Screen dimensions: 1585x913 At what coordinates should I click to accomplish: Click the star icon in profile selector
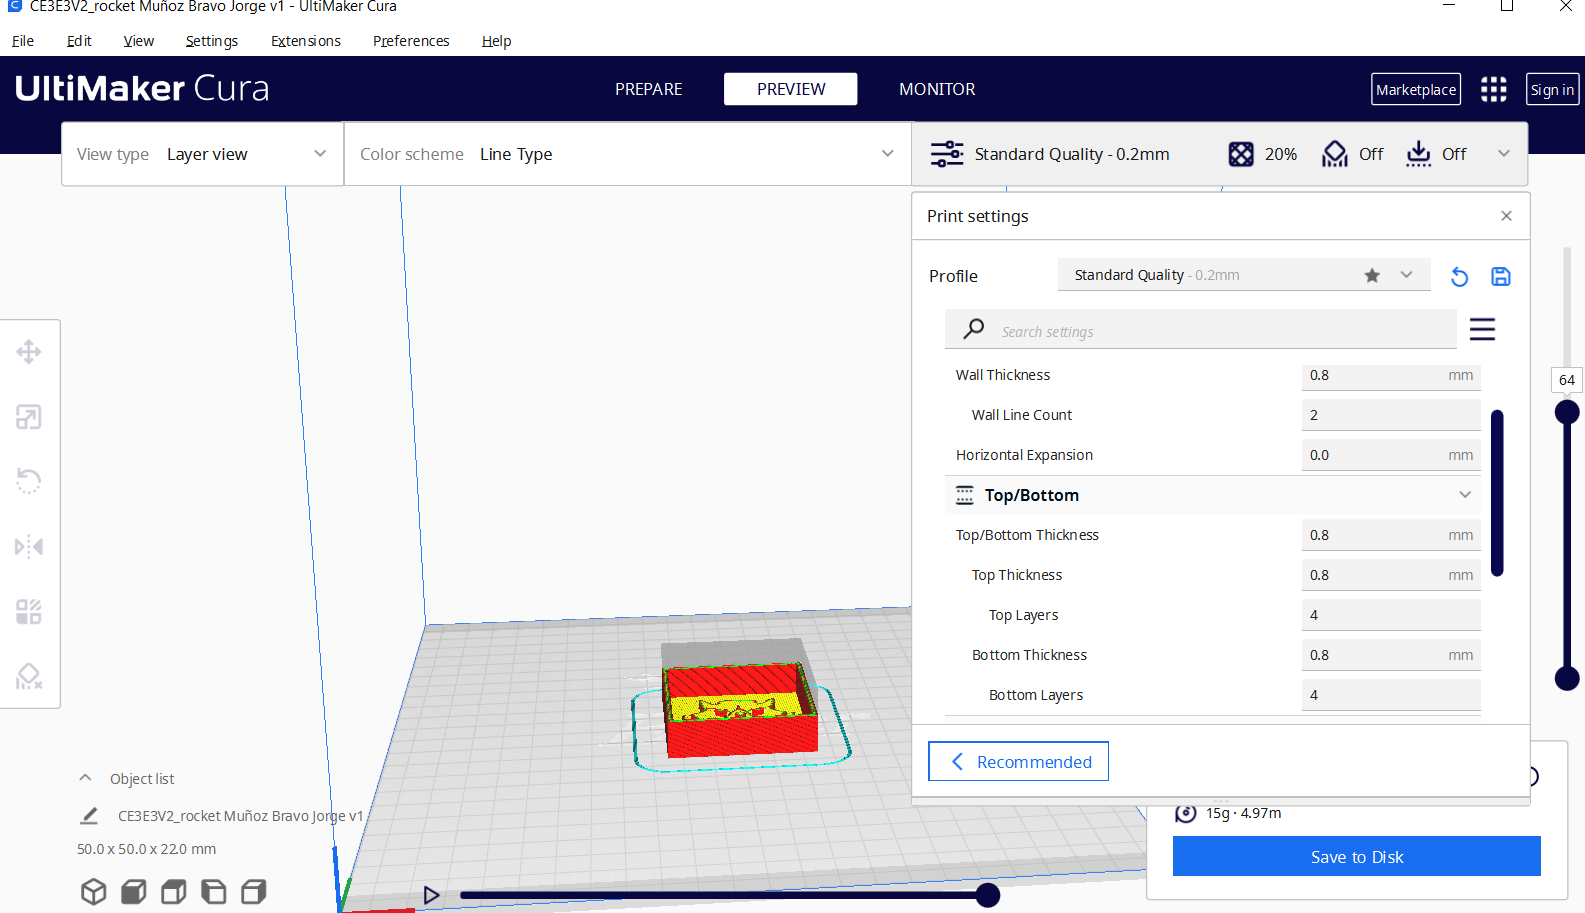1372,275
